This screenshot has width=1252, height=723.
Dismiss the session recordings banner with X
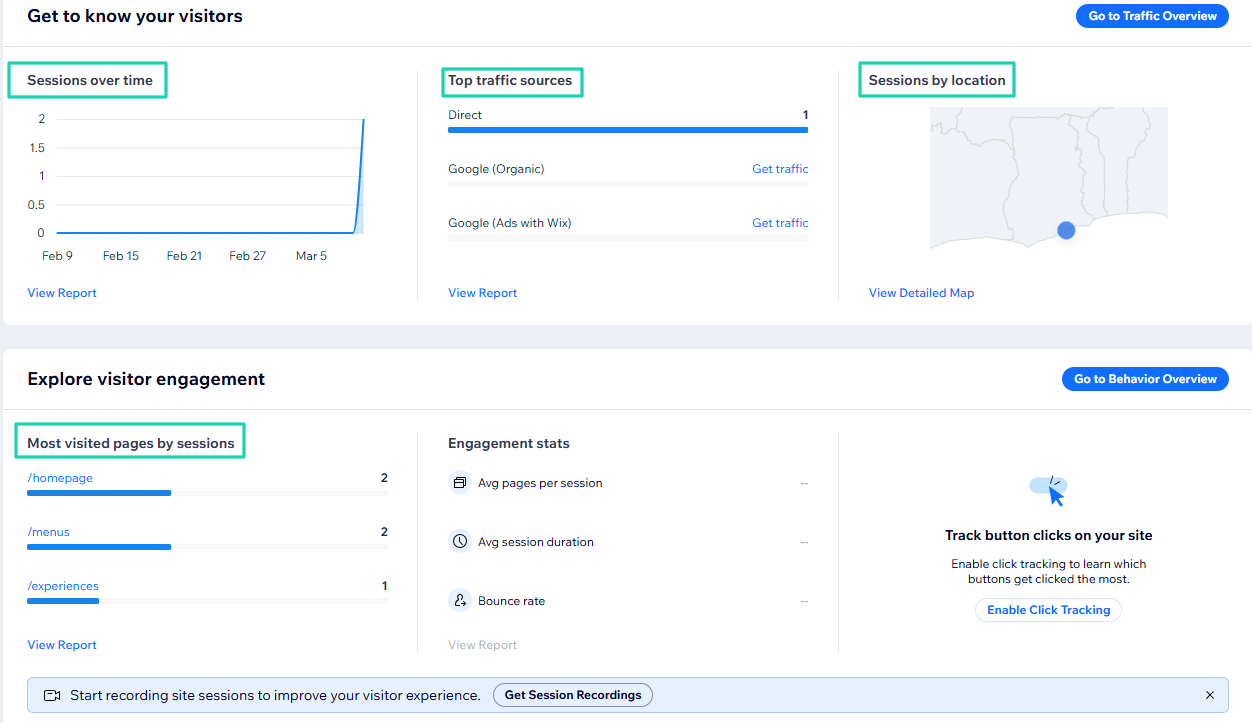(x=1210, y=695)
